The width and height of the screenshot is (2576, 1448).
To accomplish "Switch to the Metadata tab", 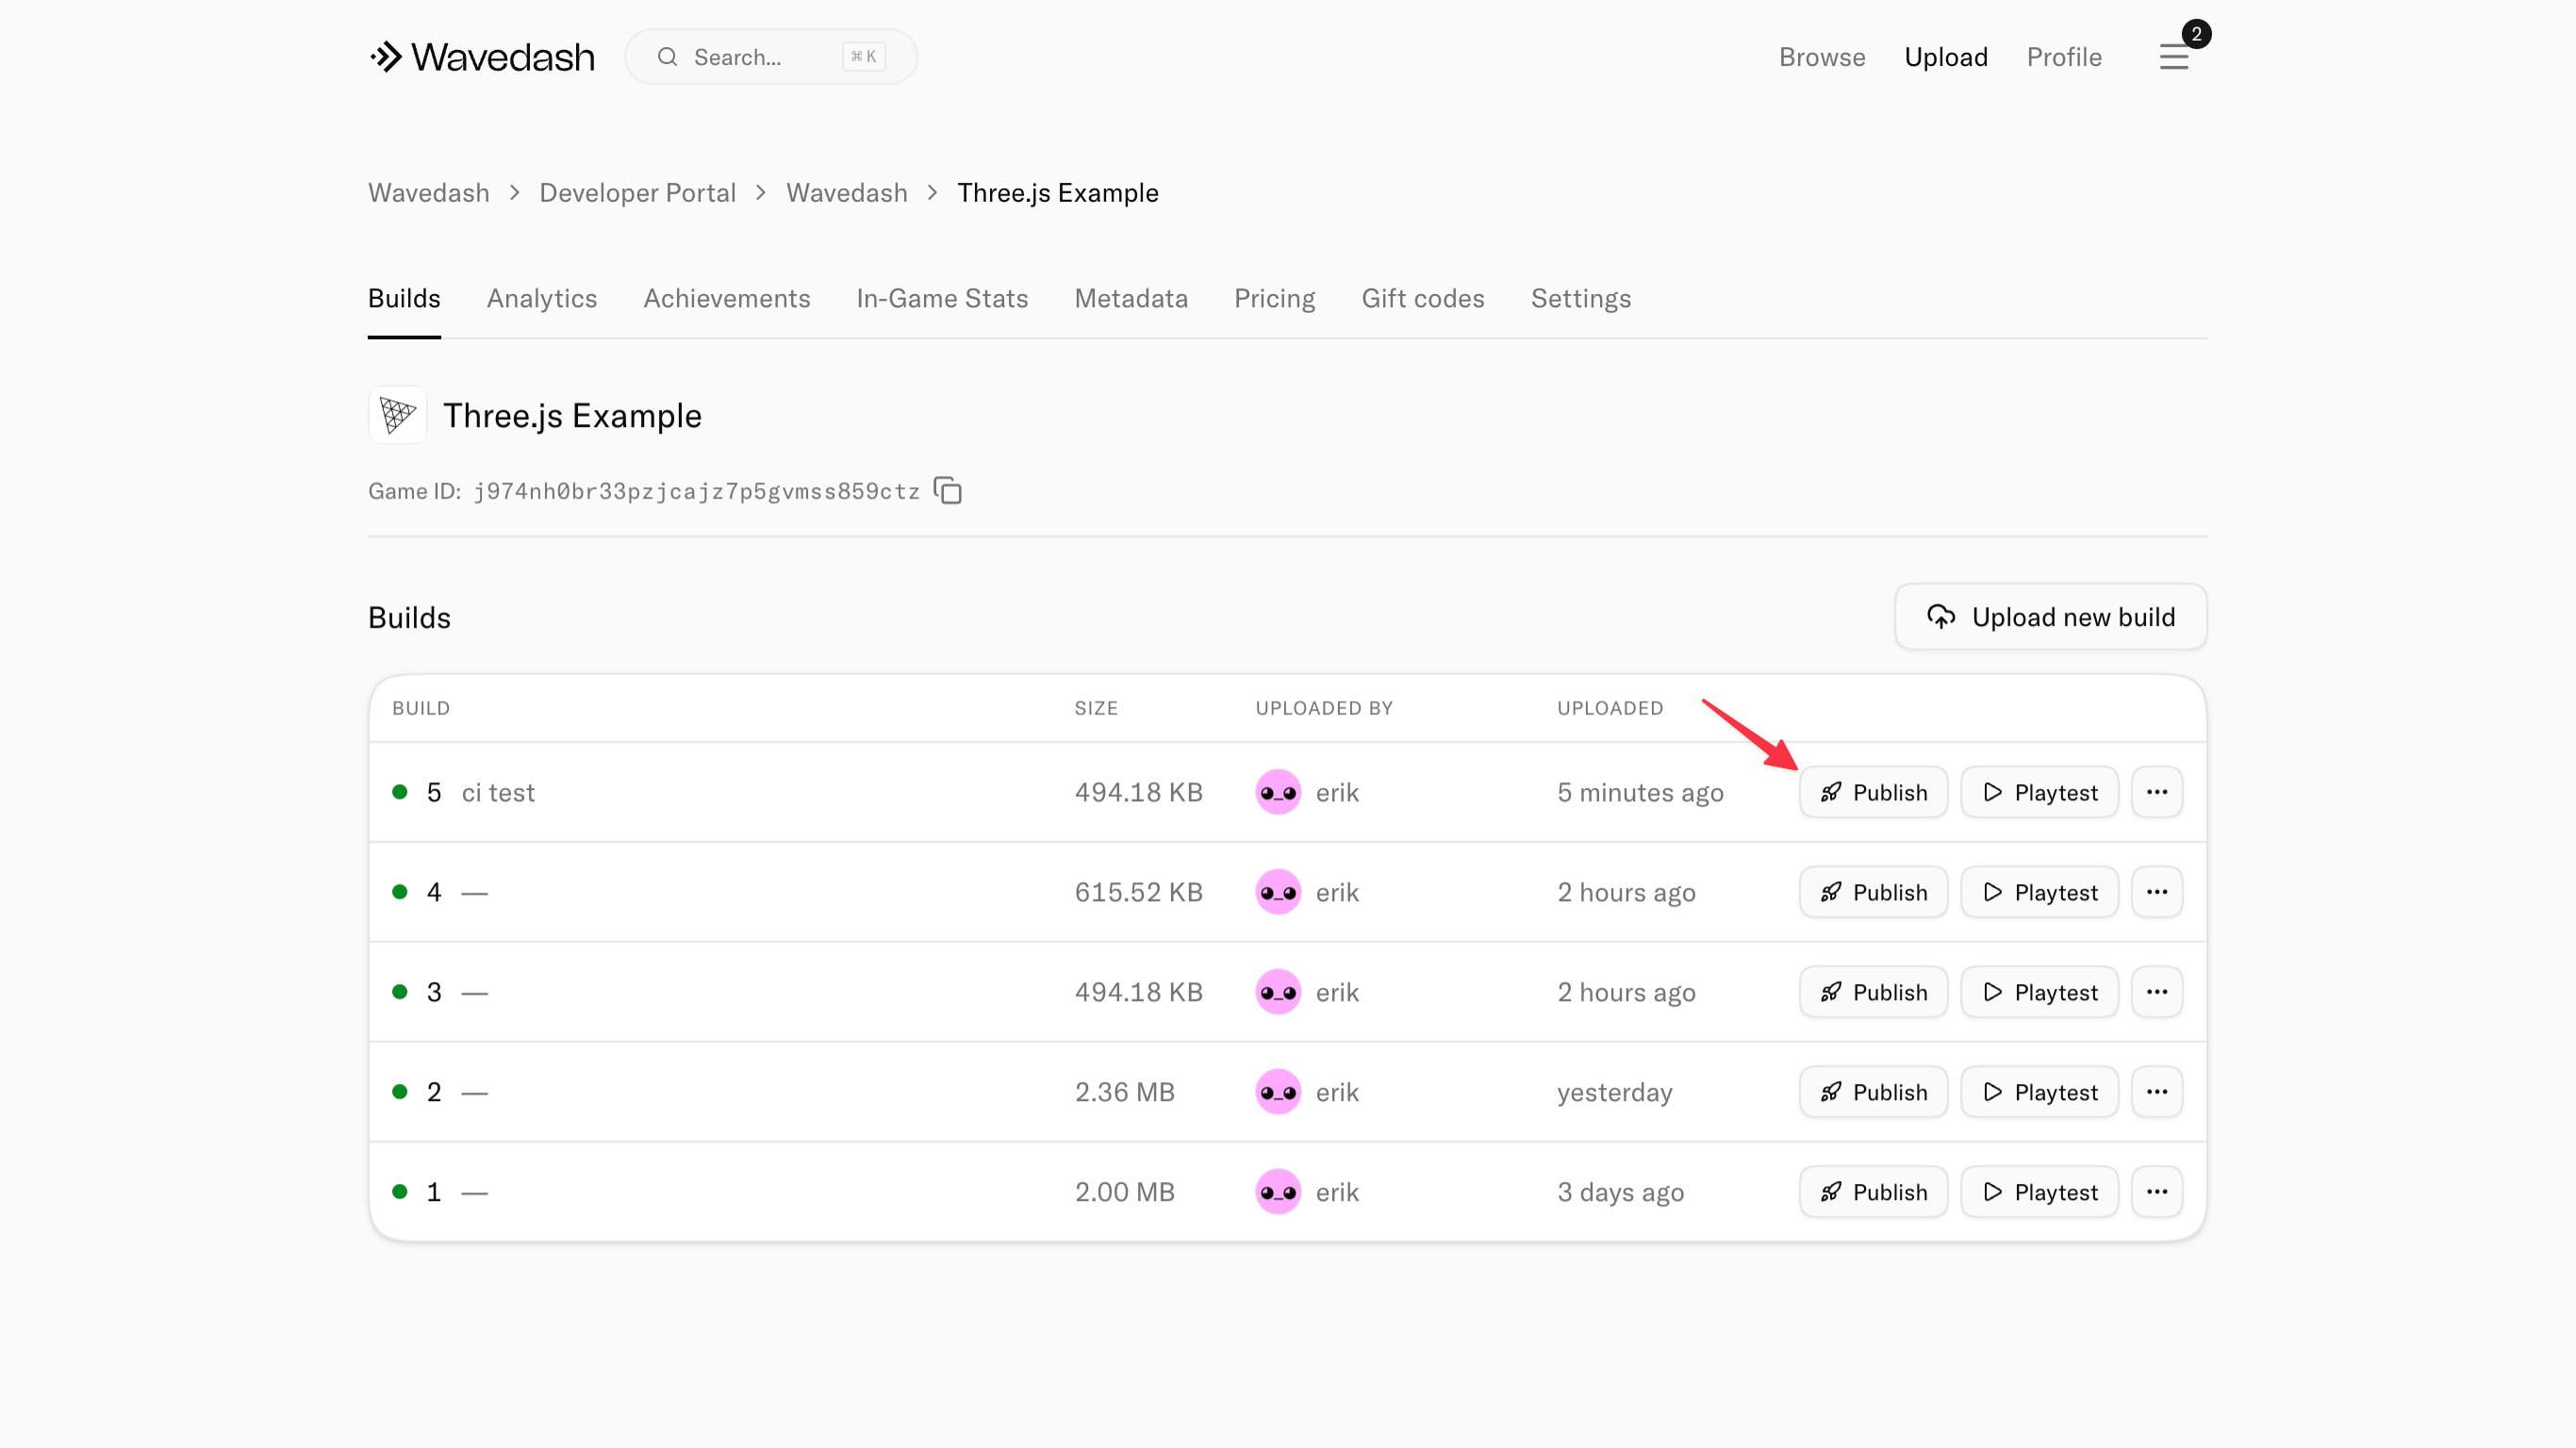I will (x=1130, y=299).
